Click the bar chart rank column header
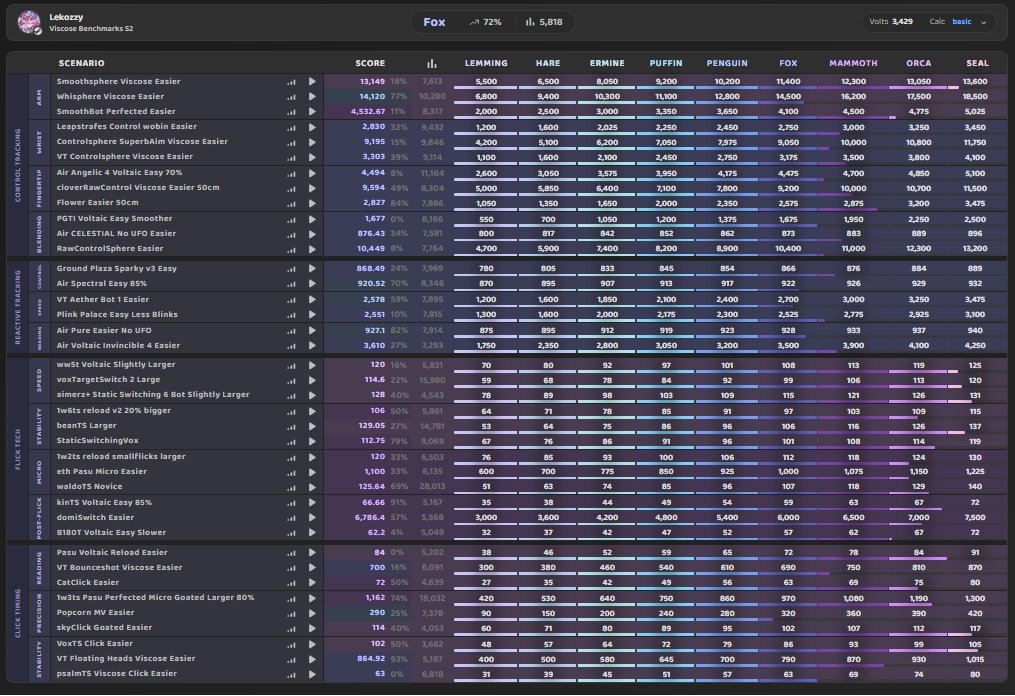Image resolution: width=1015 pixels, height=696 pixels. pyautogui.click(x=432, y=63)
